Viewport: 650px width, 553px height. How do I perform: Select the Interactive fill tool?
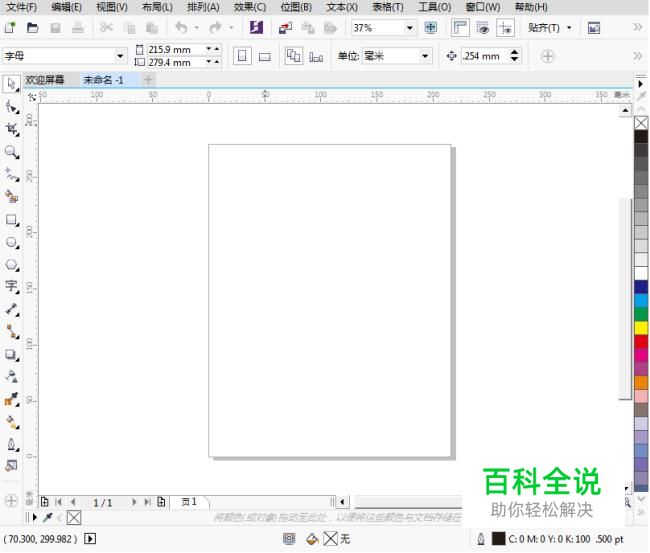(x=12, y=422)
